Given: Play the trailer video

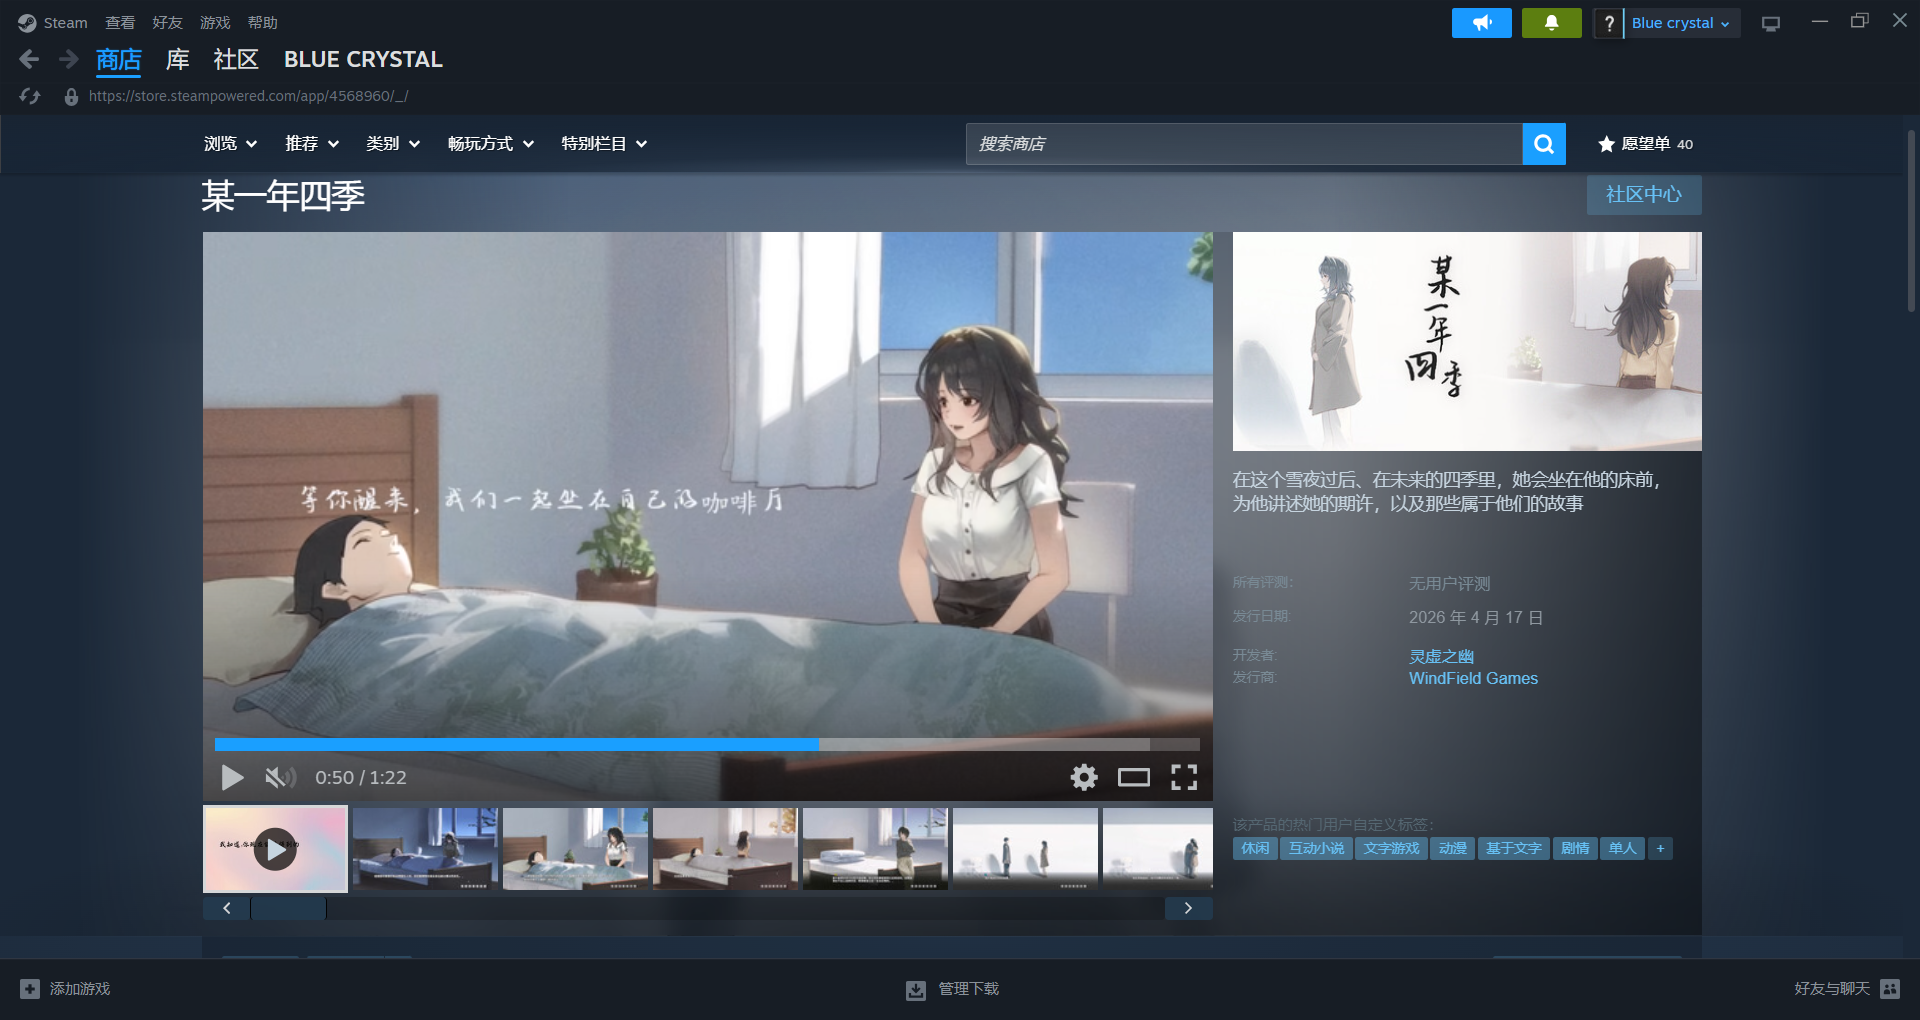Looking at the screenshot, I should 232,777.
